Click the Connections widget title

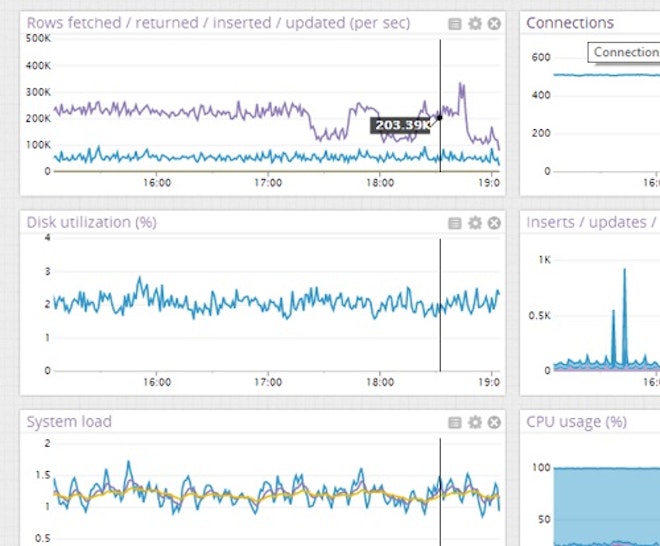pyautogui.click(x=570, y=23)
